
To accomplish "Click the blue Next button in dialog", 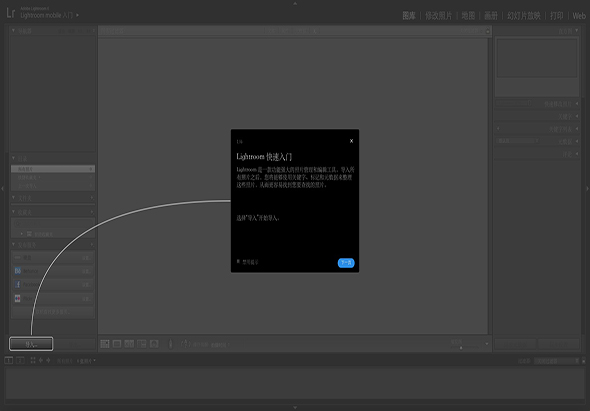I will (346, 262).
